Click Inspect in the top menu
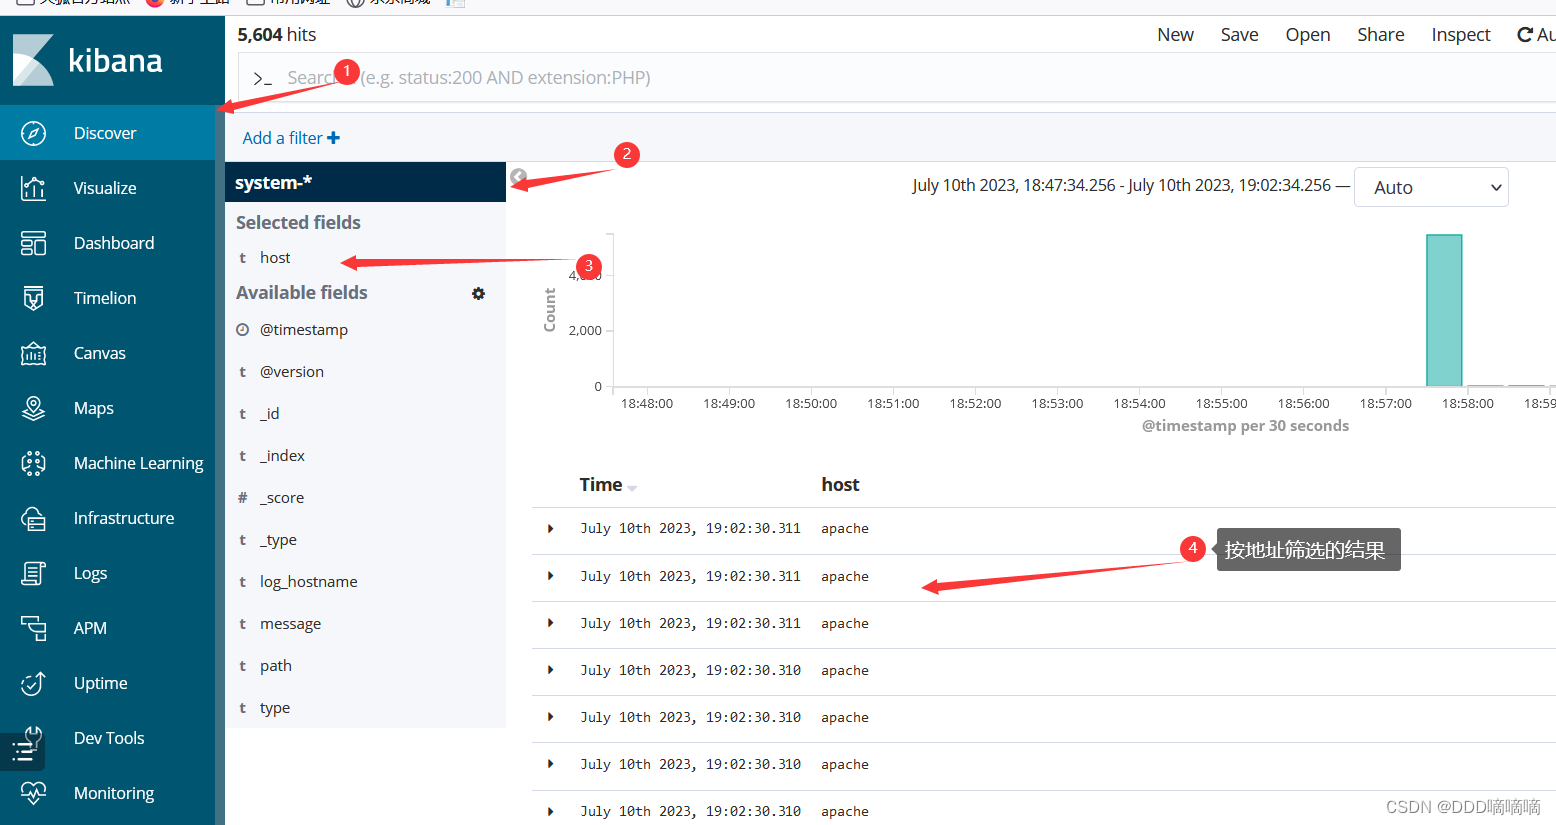Image resolution: width=1556 pixels, height=825 pixels. (x=1460, y=35)
